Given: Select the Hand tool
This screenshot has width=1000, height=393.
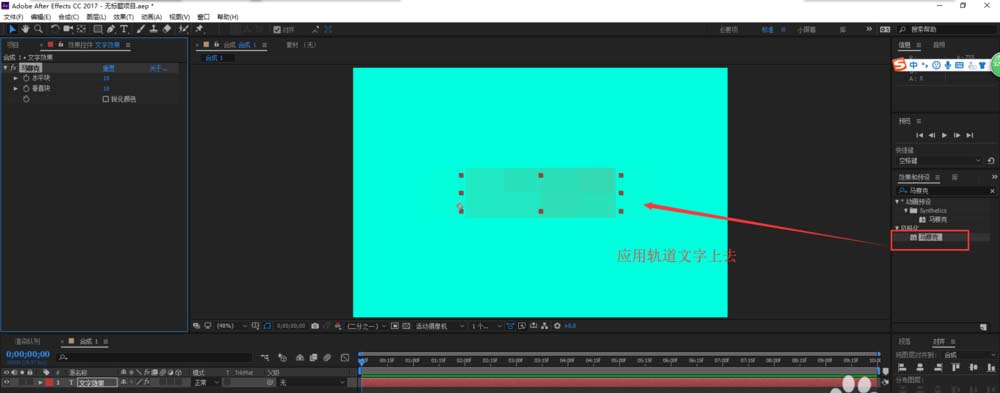Looking at the screenshot, I should (x=25, y=29).
